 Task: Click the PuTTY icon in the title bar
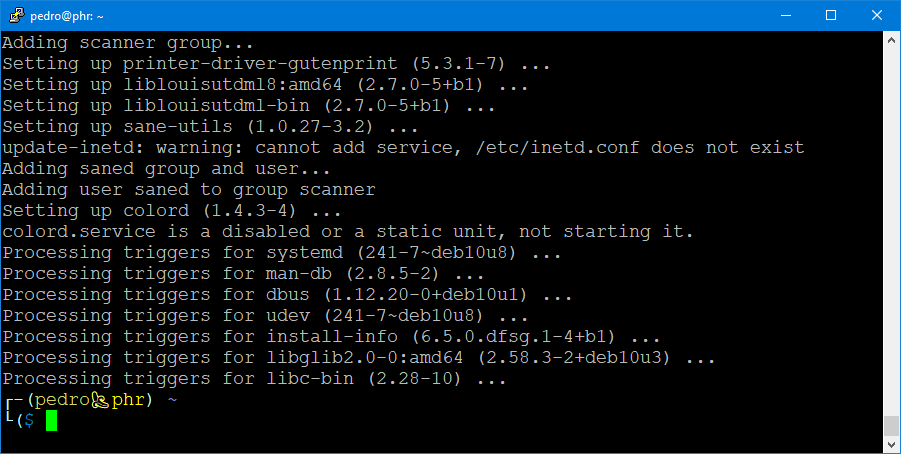point(16,16)
